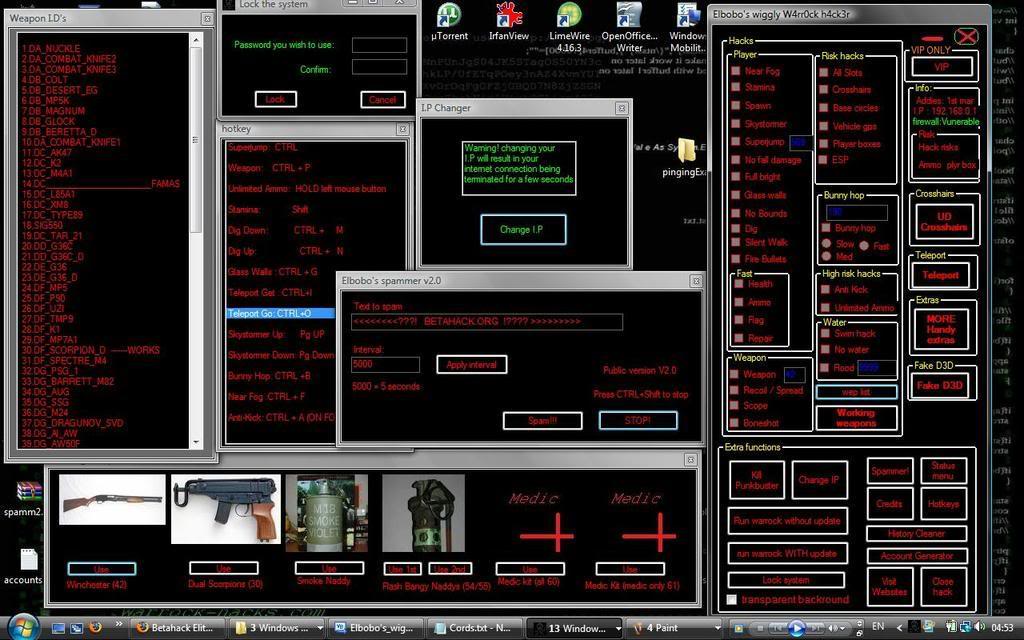This screenshot has height=640, width=1024.
Task: Click the Switch between windows quick launch icon
Action: (x=76, y=628)
